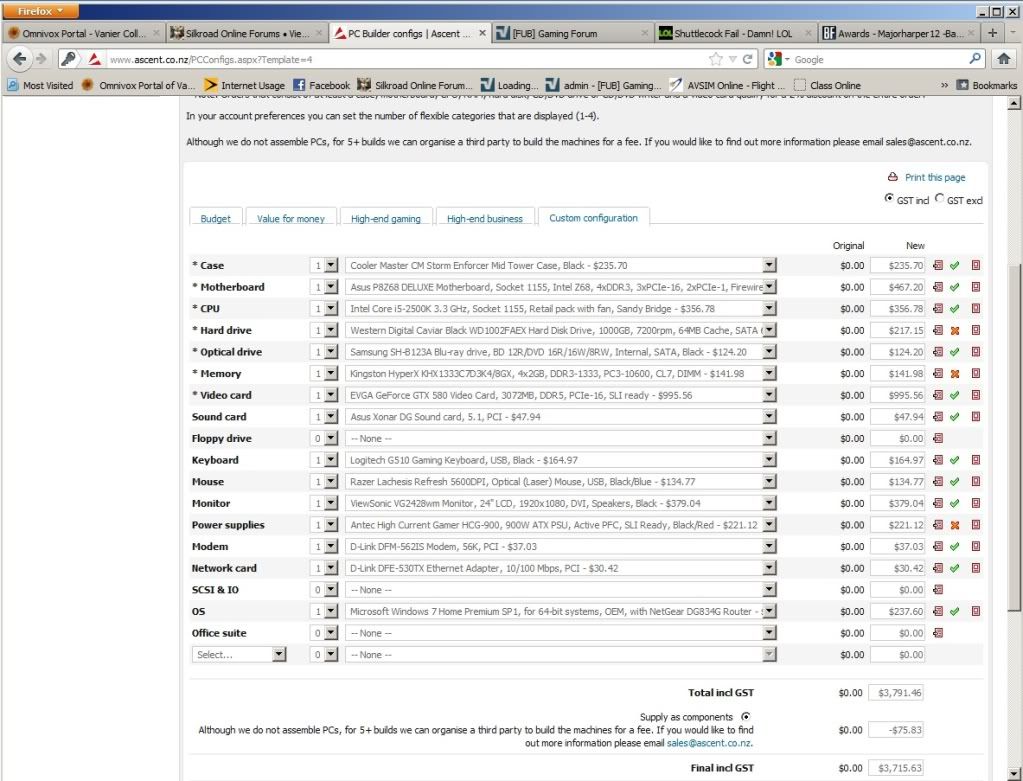Click the Case new price field $235.70
This screenshot has height=781, width=1023.
[x=897, y=266]
